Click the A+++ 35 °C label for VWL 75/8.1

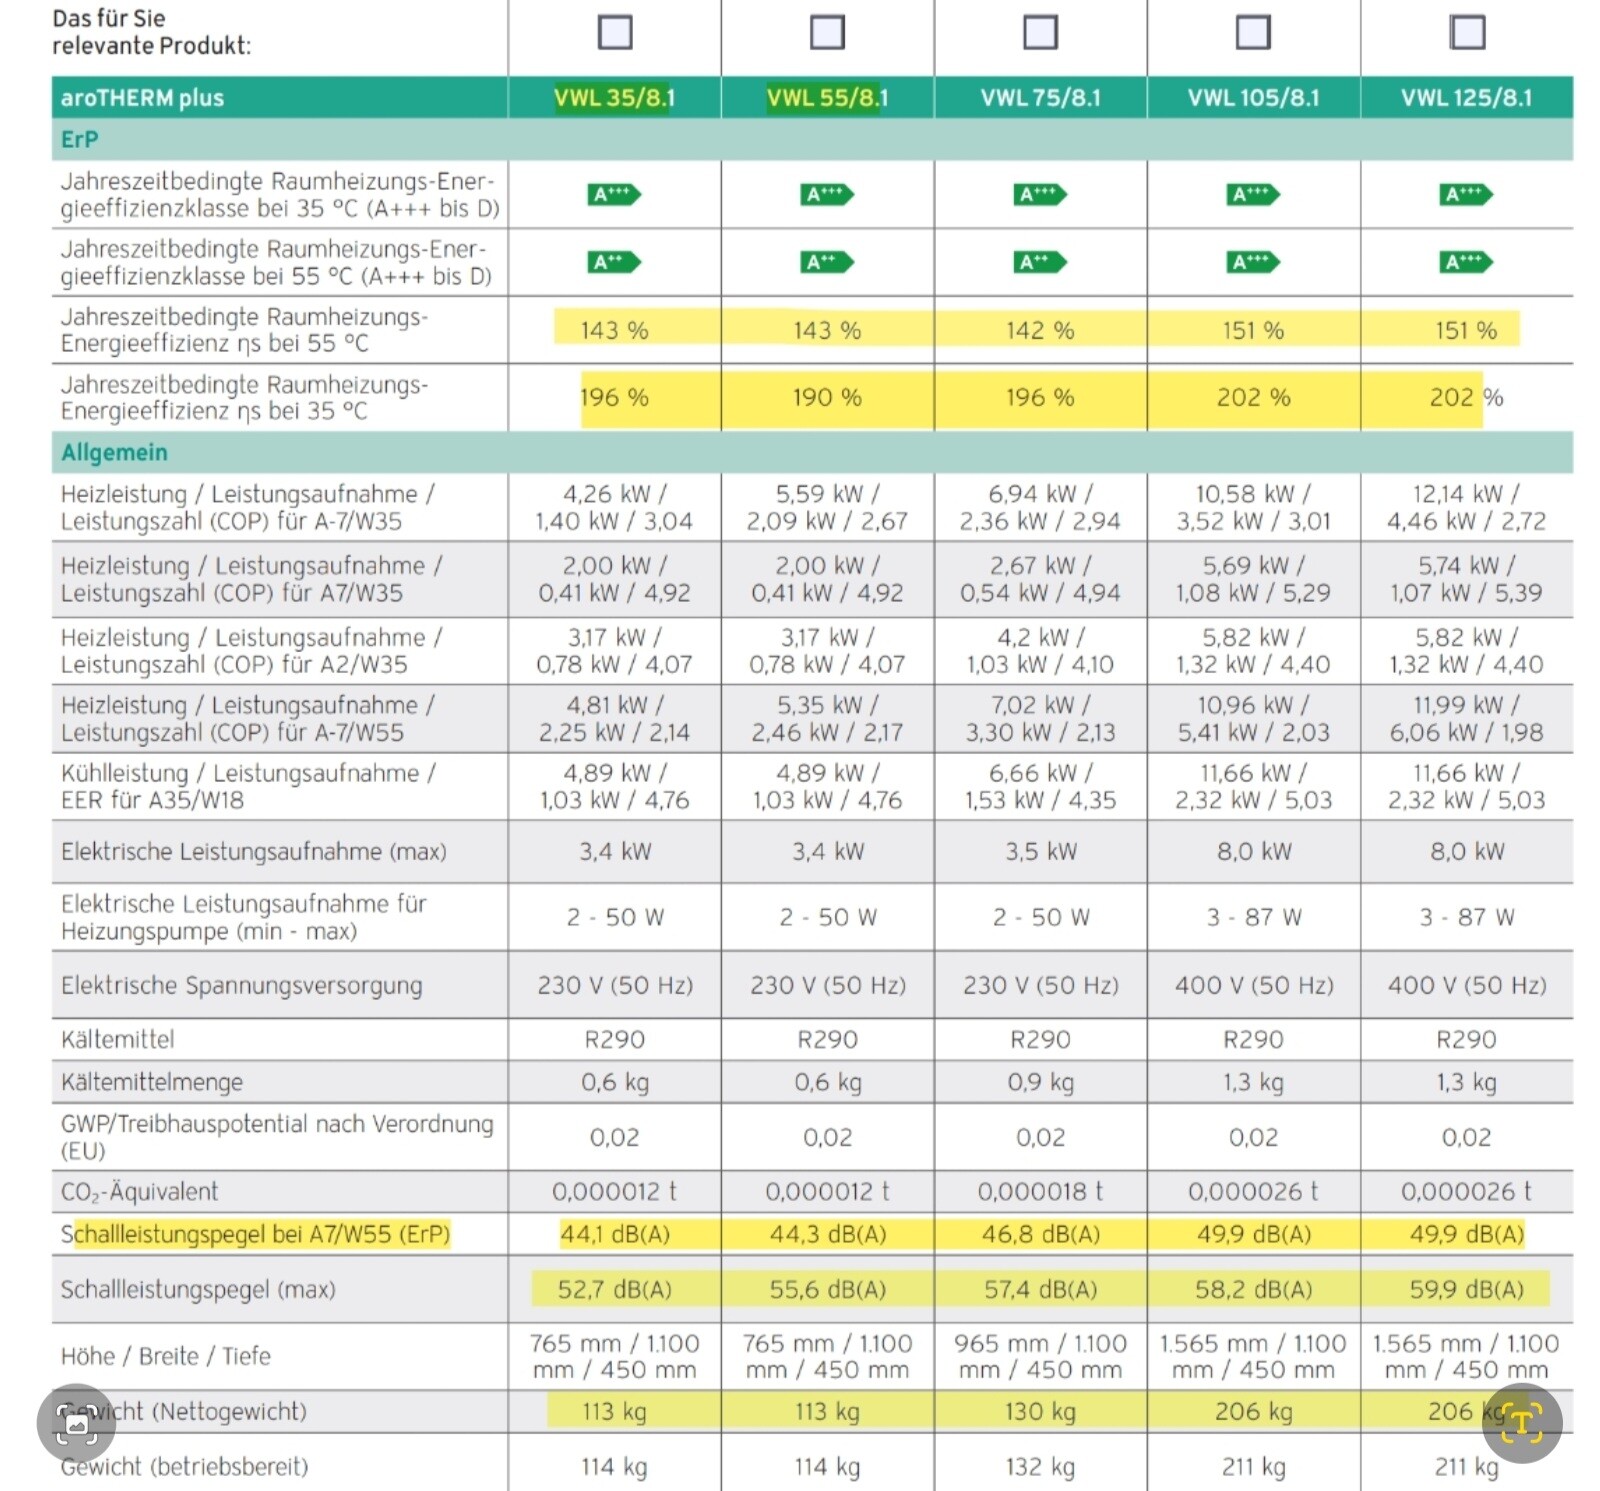(1039, 194)
